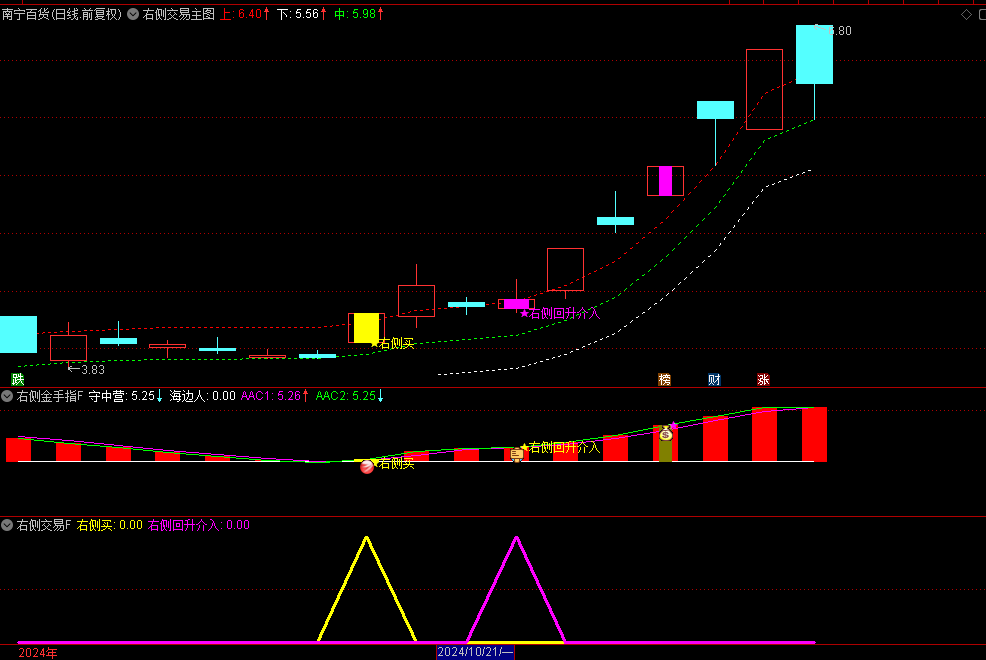Click the 海边人: 0.00 value

[202, 396]
